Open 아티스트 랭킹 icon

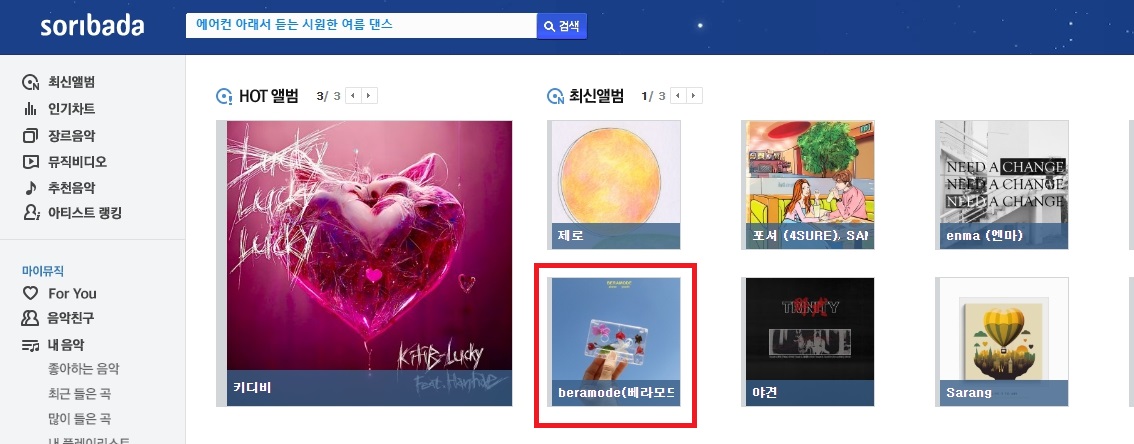click(x=30, y=213)
